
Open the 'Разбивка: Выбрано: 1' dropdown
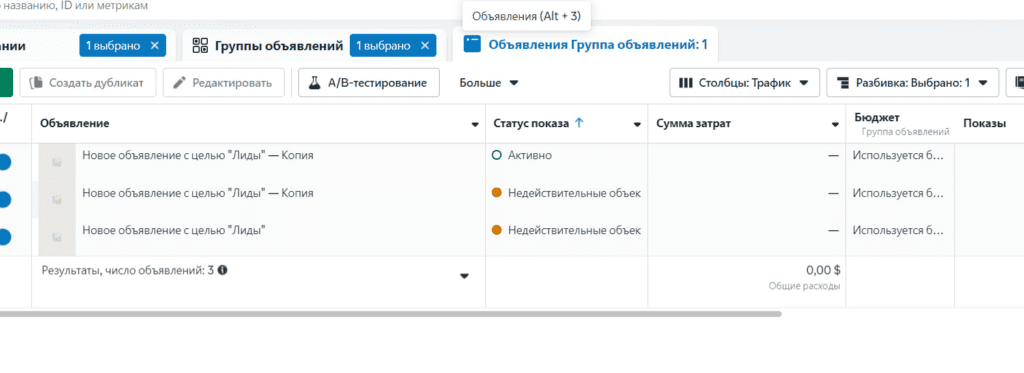coord(913,83)
